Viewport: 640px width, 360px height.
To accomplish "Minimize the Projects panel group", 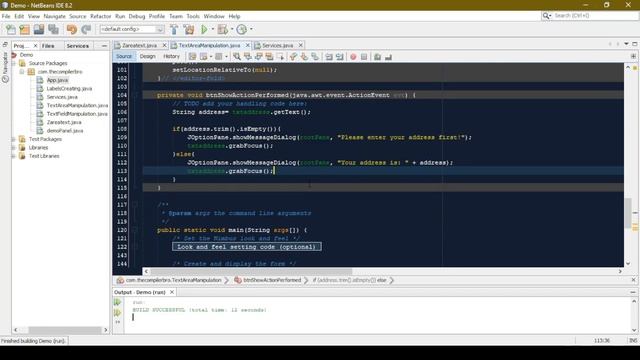I will coord(104,46).
